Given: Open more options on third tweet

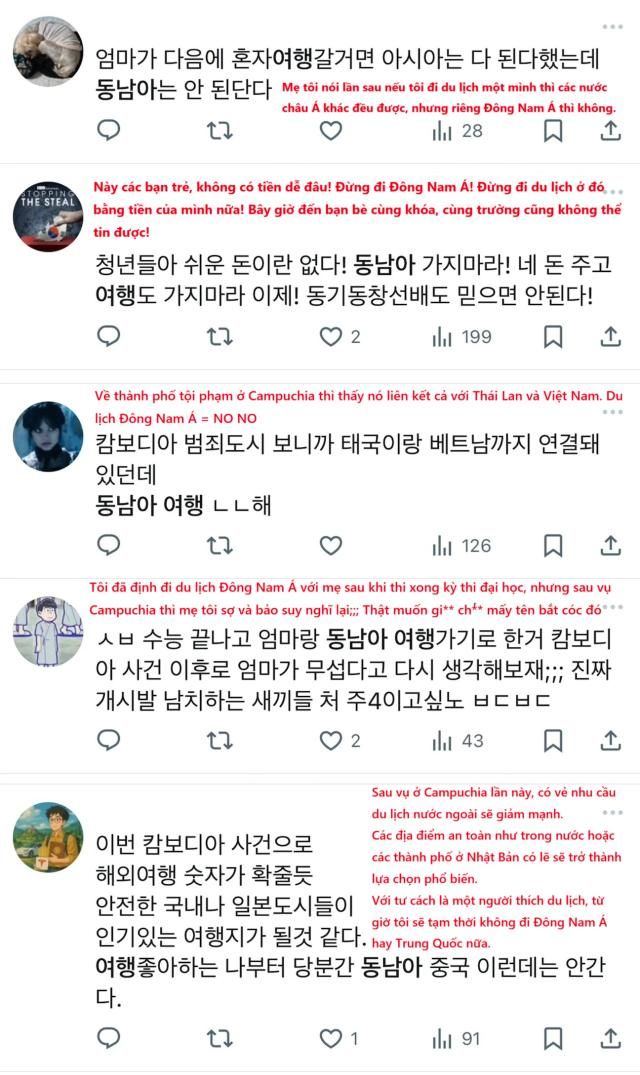Looking at the screenshot, I should (612, 412).
